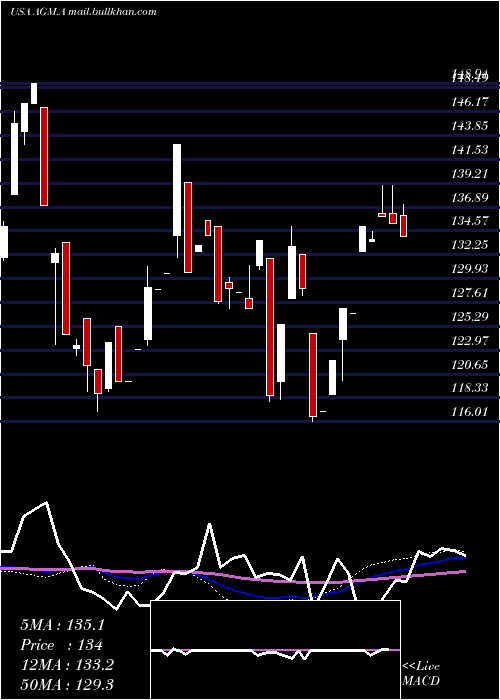Click the last red candle near 134.57
Viewport: 500px width, 700px height.
pos(404,226)
